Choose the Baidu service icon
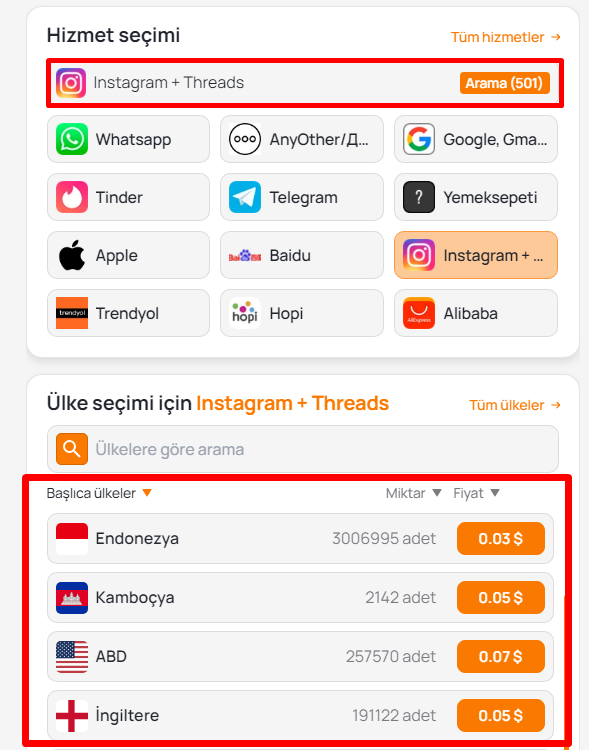The width and height of the screenshot is (589, 750). pyautogui.click(x=245, y=255)
